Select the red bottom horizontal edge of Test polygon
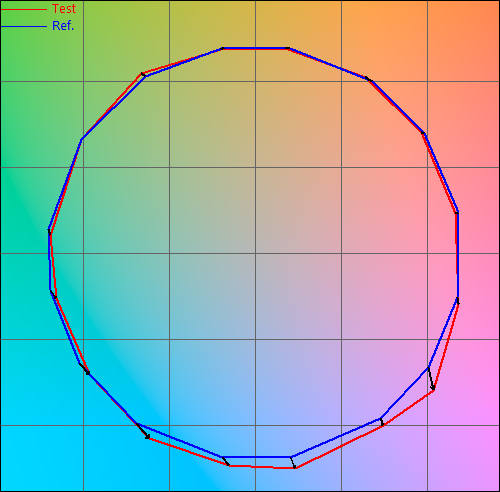Screen dimensions: 500x492 click(x=262, y=467)
